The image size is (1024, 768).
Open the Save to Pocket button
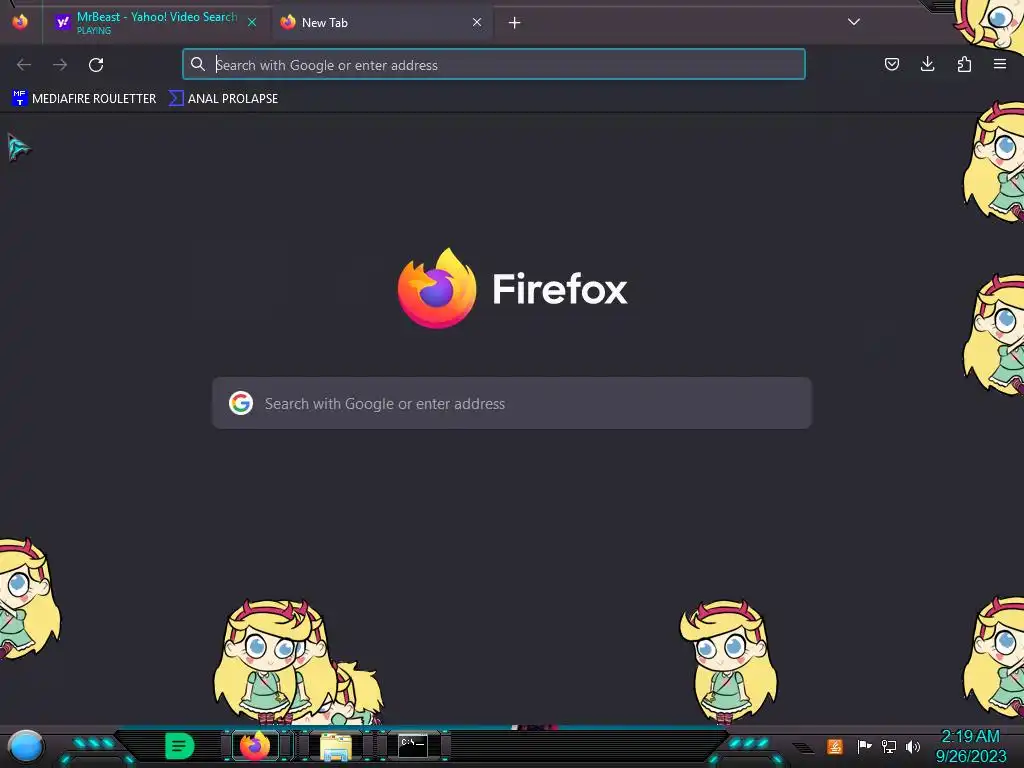point(891,64)
